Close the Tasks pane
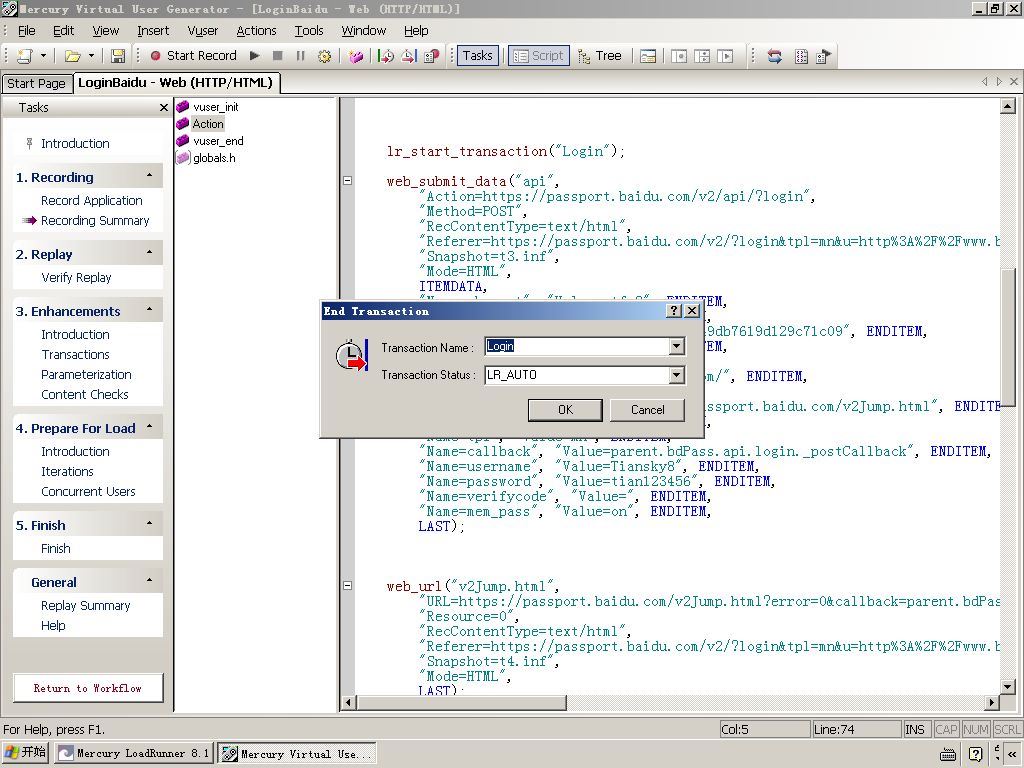The width and height of the screenshot is (1024, 768). pos(164,108)
